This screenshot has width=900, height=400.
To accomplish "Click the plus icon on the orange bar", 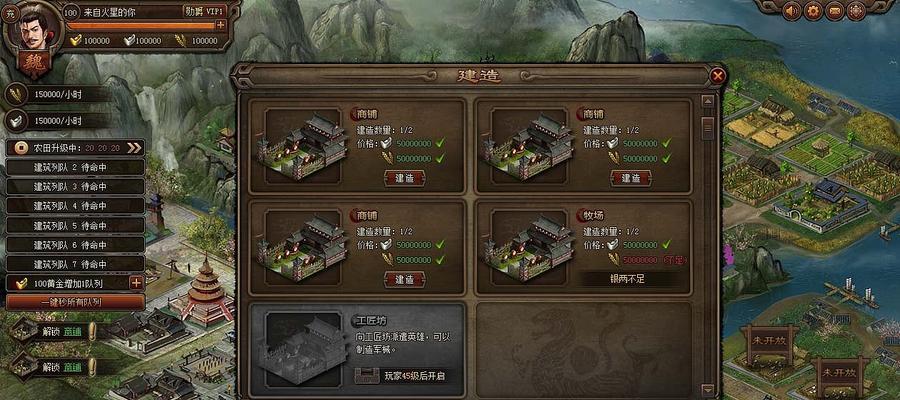I will [x=220, y=25].
